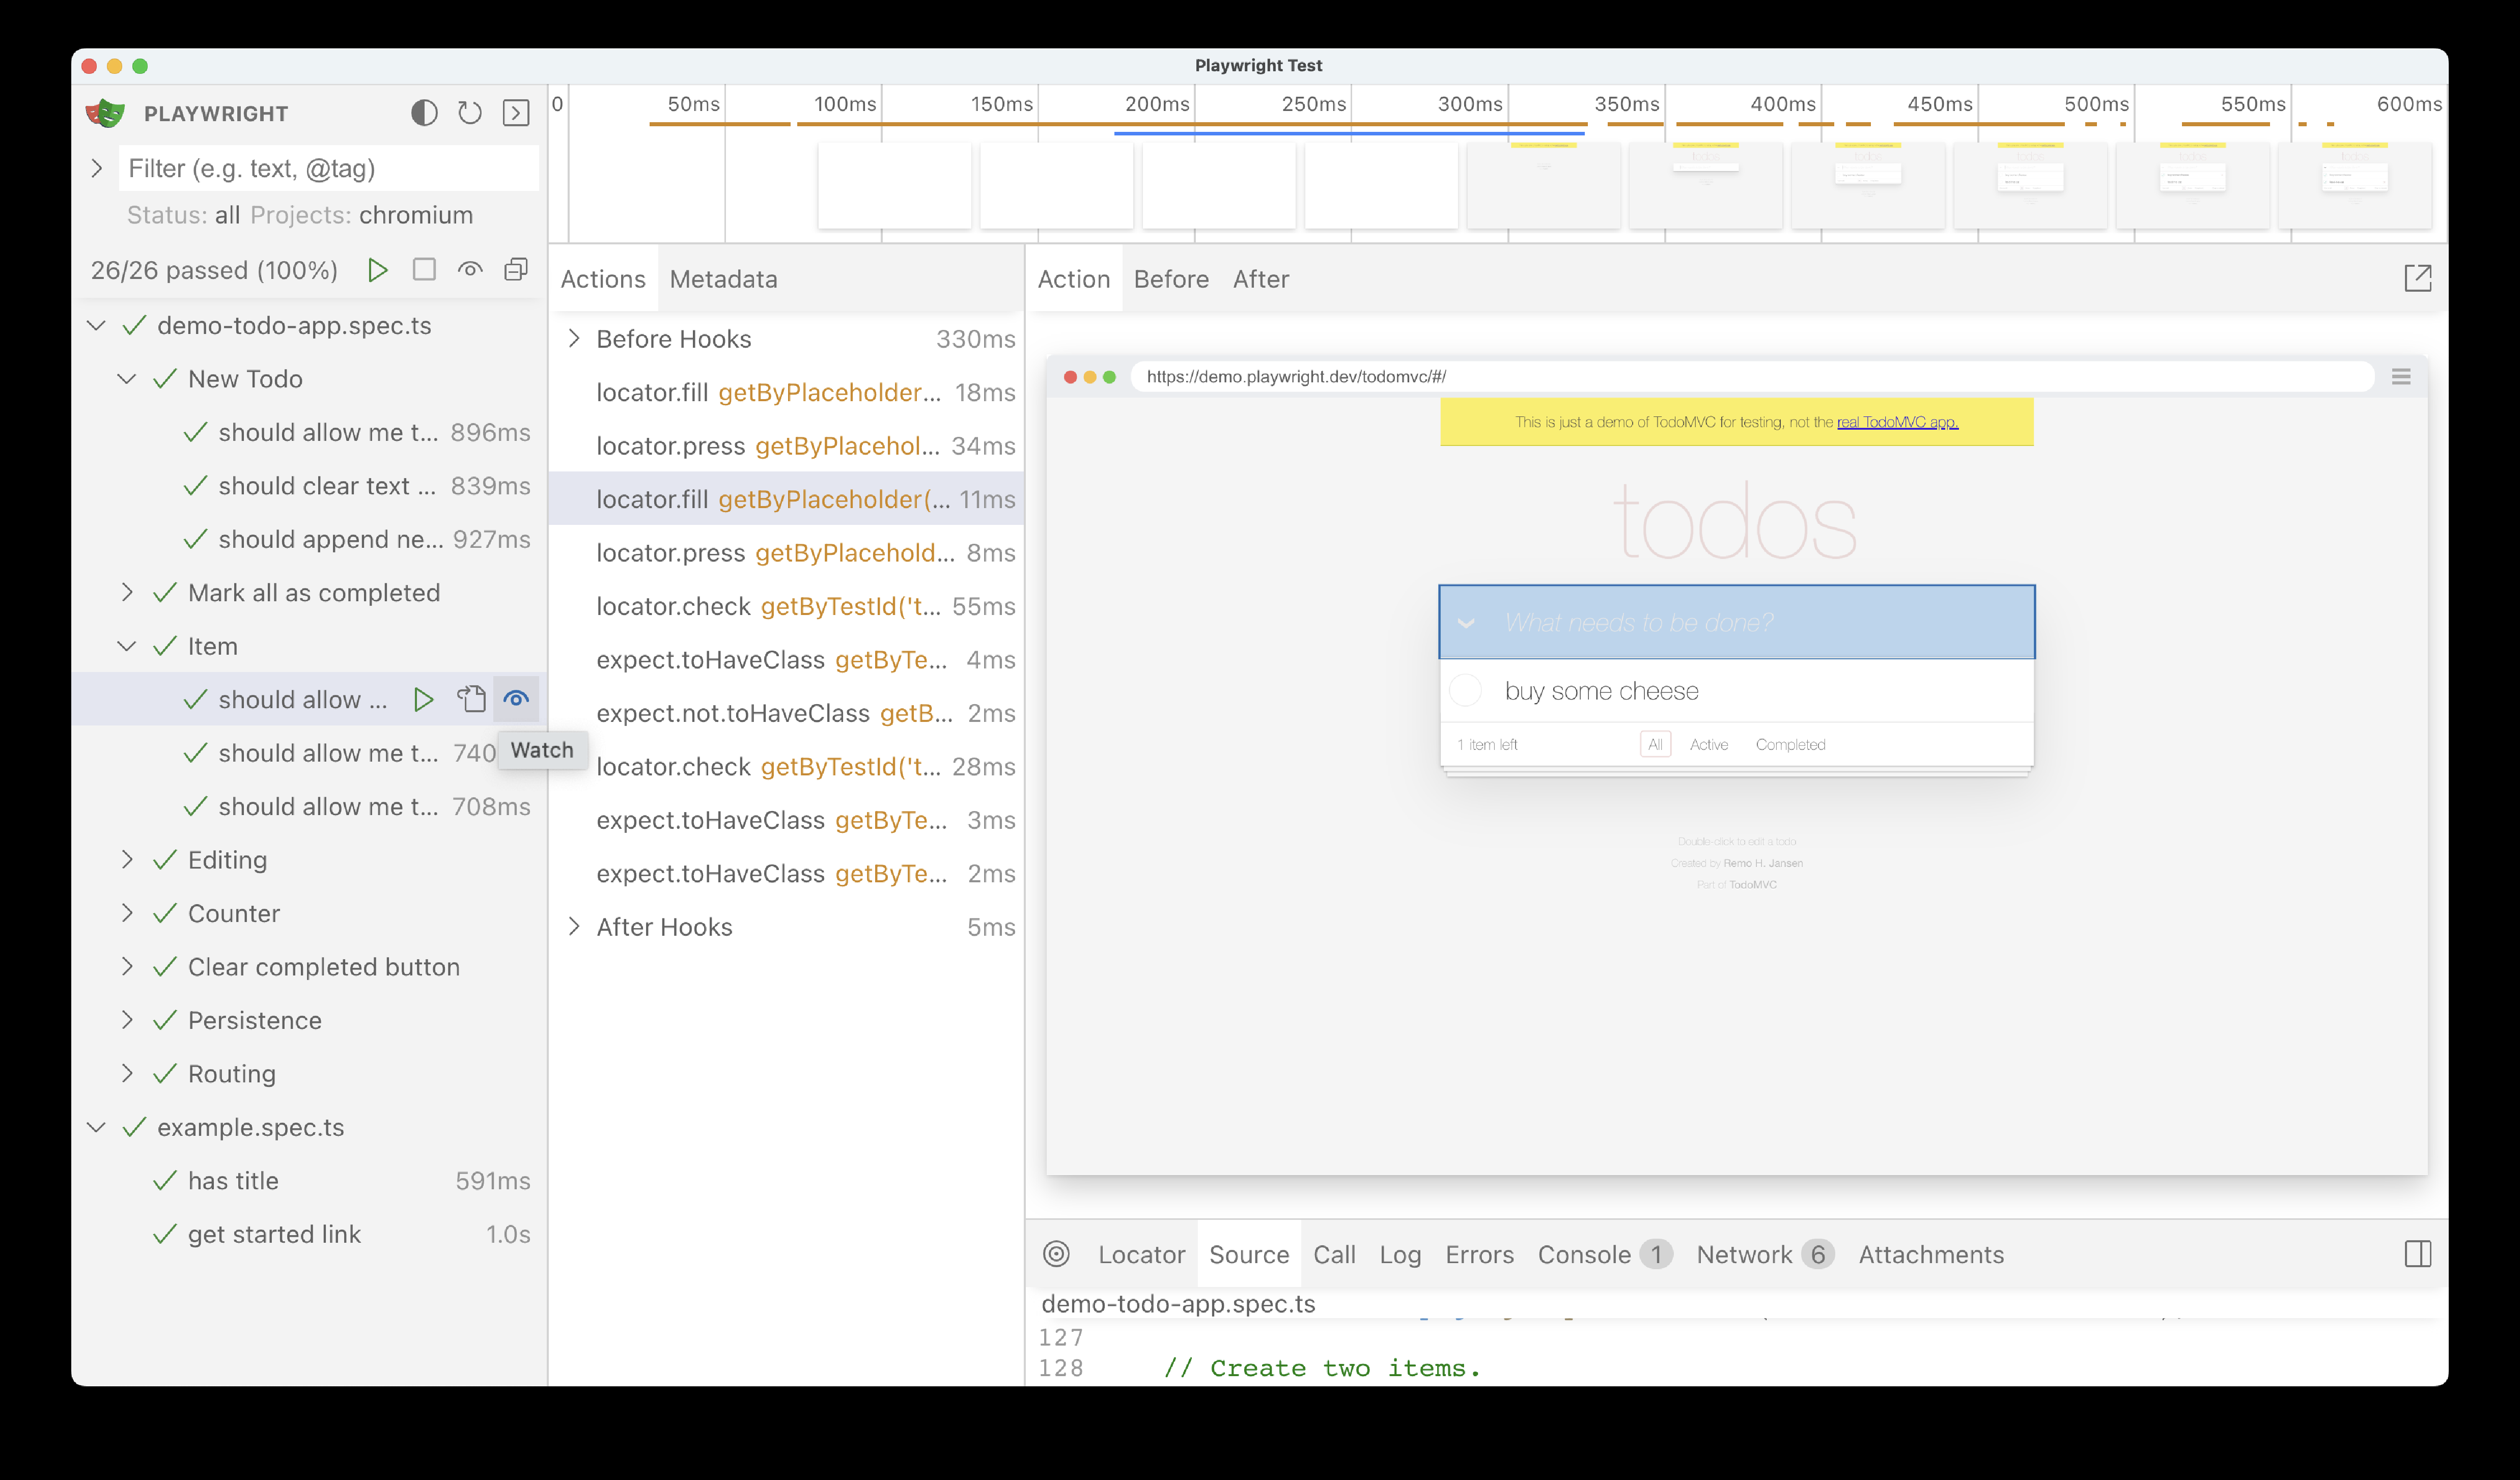2520x1480 pixels.
Task: Toggle watch all eye icon in toolbar
Action: click(x=470, y=270)
